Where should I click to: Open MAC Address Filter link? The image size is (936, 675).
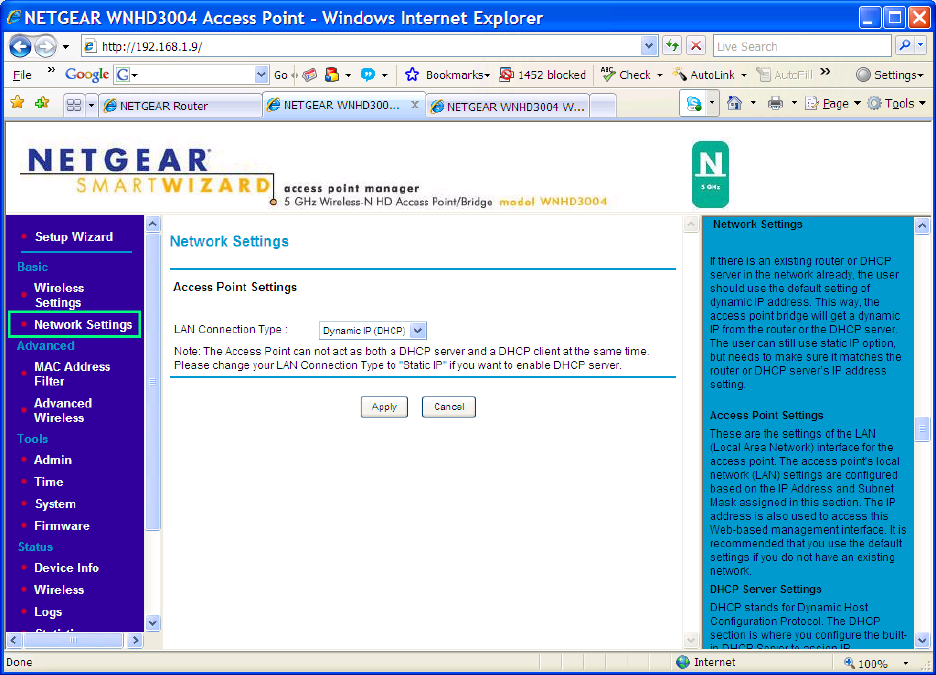[x=72, y=374]
